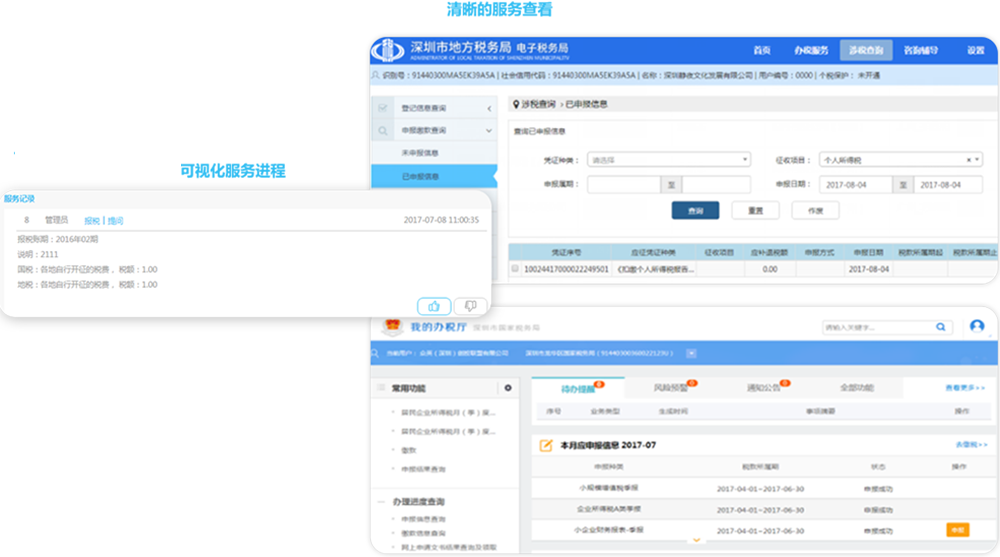
Task: Click the 申报属期 end date field
Action: coord(716,184)
